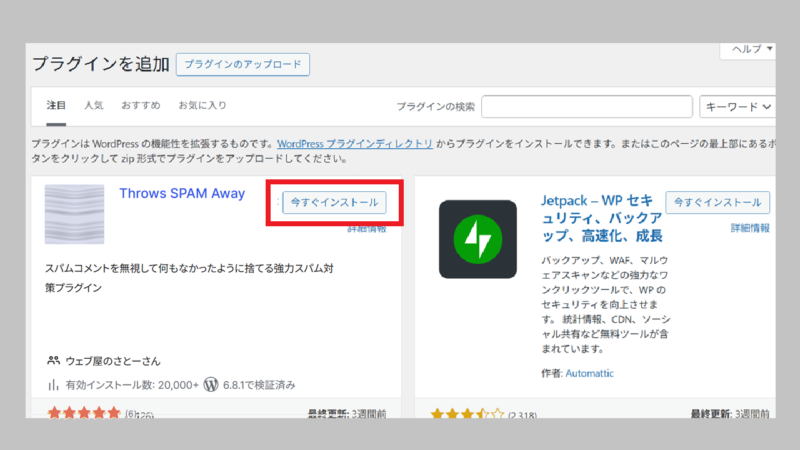Click the Throws SPAM Away plugin thumbnail
This screenshot has width=800, height=450.
coord(74,214)
